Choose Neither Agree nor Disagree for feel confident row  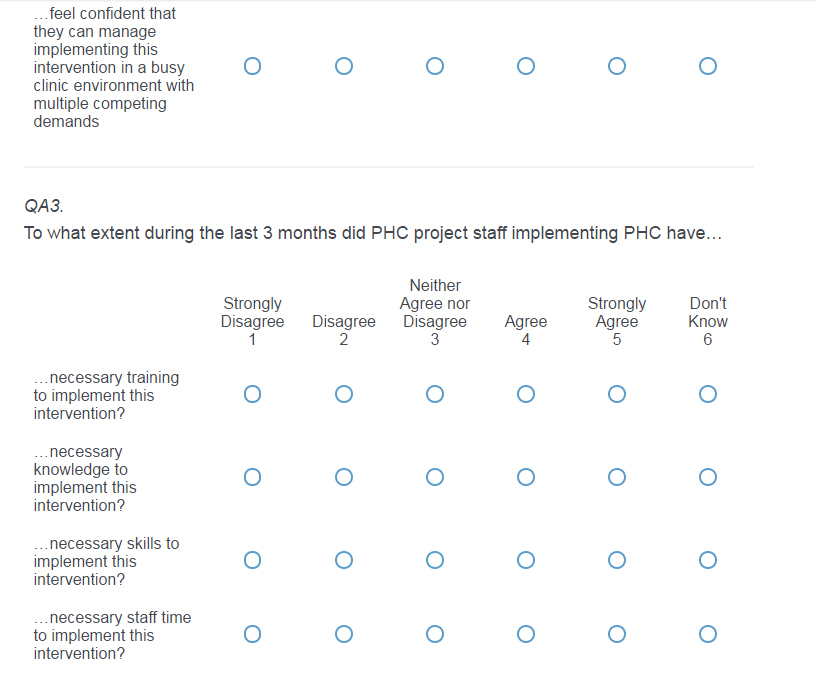435,67
